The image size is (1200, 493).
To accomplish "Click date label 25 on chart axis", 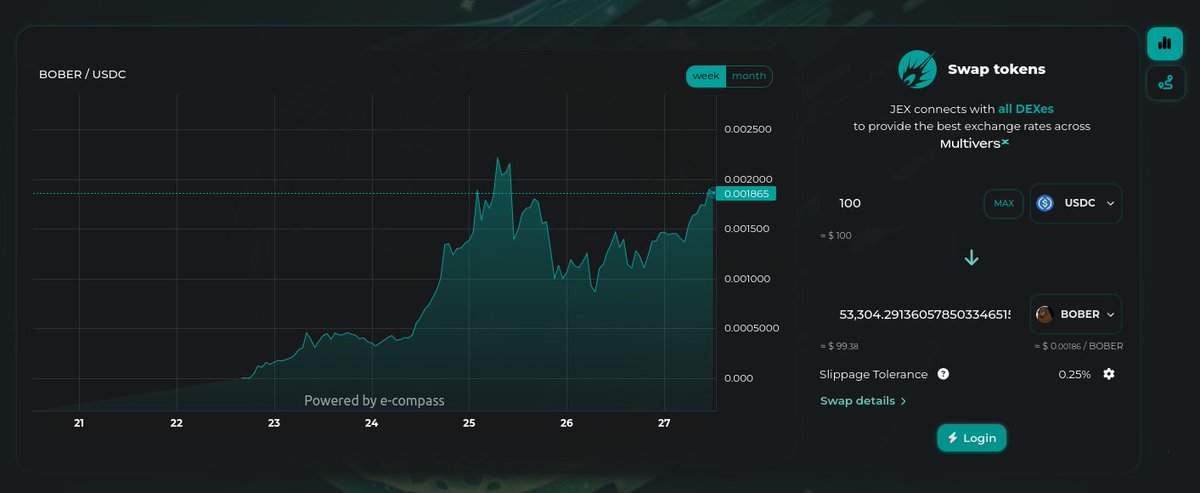I will [469, 424].
